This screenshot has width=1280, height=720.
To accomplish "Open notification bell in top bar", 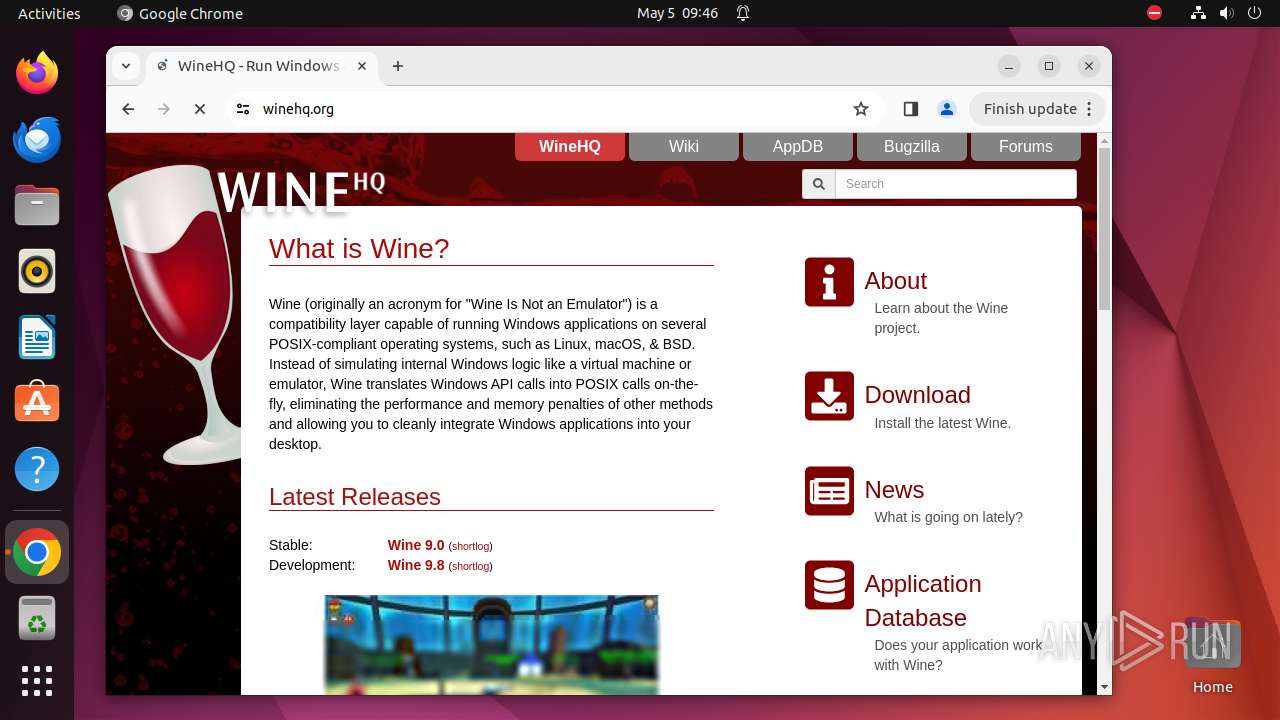I will [x=743, y=13].
